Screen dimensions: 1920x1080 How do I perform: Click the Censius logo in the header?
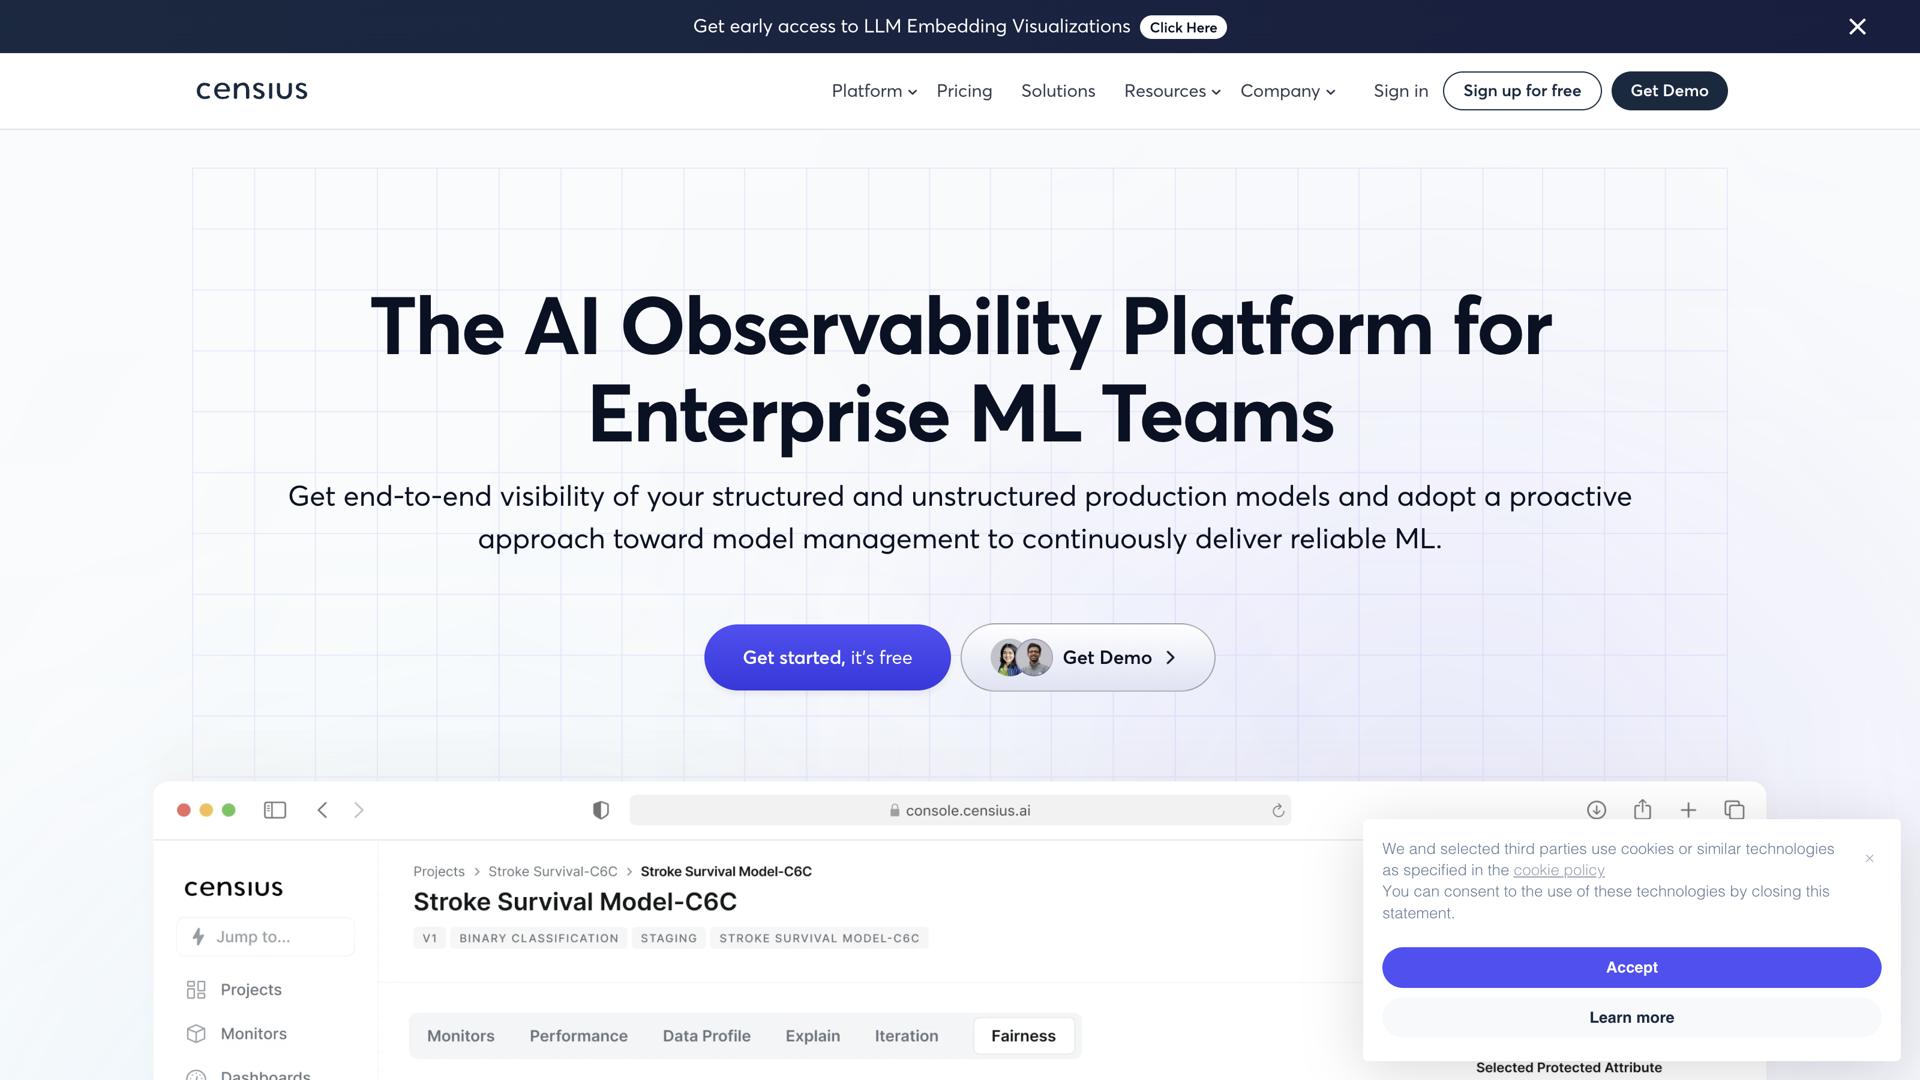pyautogui.click(x=252, y=91)
